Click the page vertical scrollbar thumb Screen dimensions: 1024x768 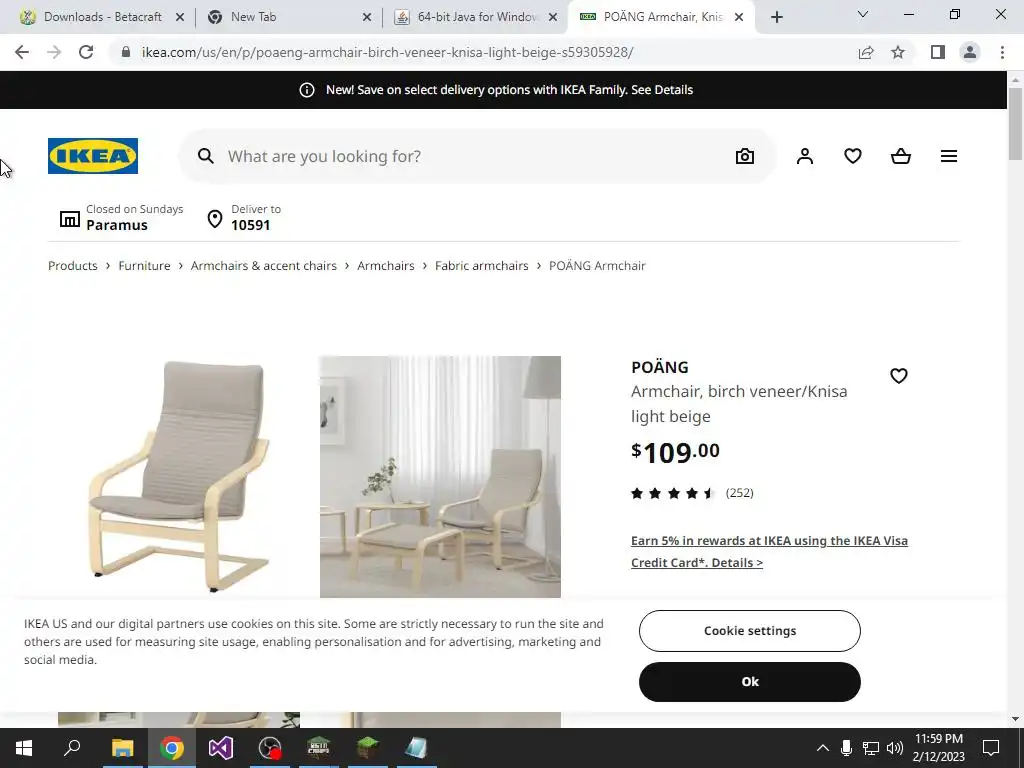click(1015, 123)
